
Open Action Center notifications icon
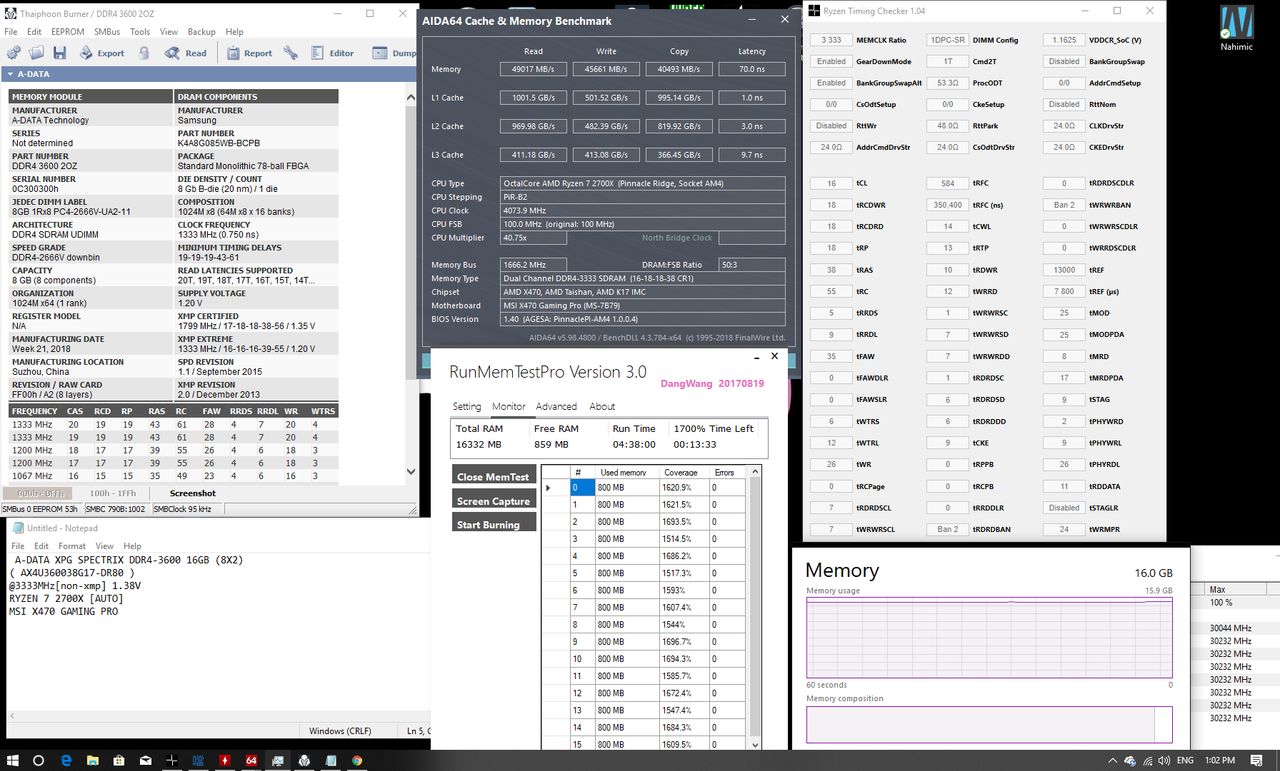(1256, 761)
